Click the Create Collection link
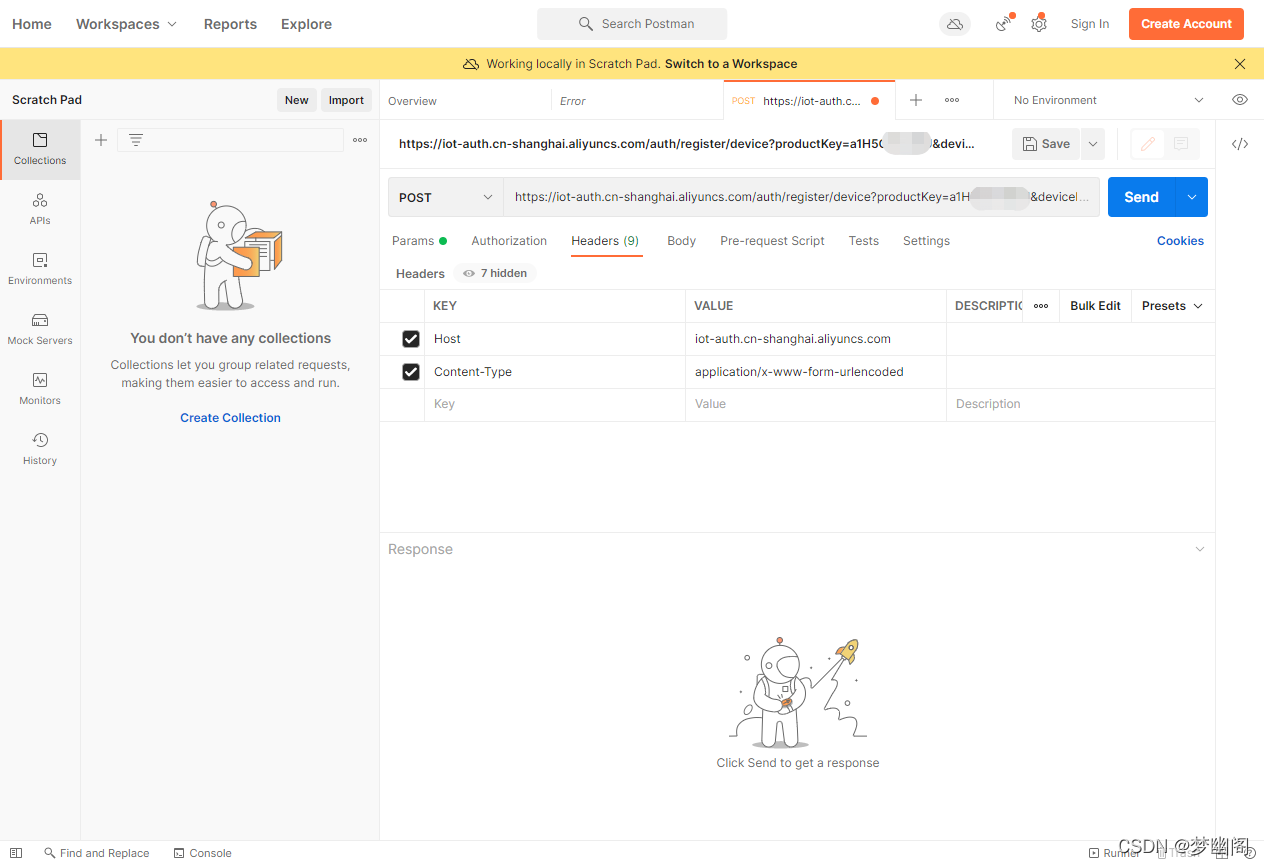Screen dimensions: 1264x865 [230, 418]
